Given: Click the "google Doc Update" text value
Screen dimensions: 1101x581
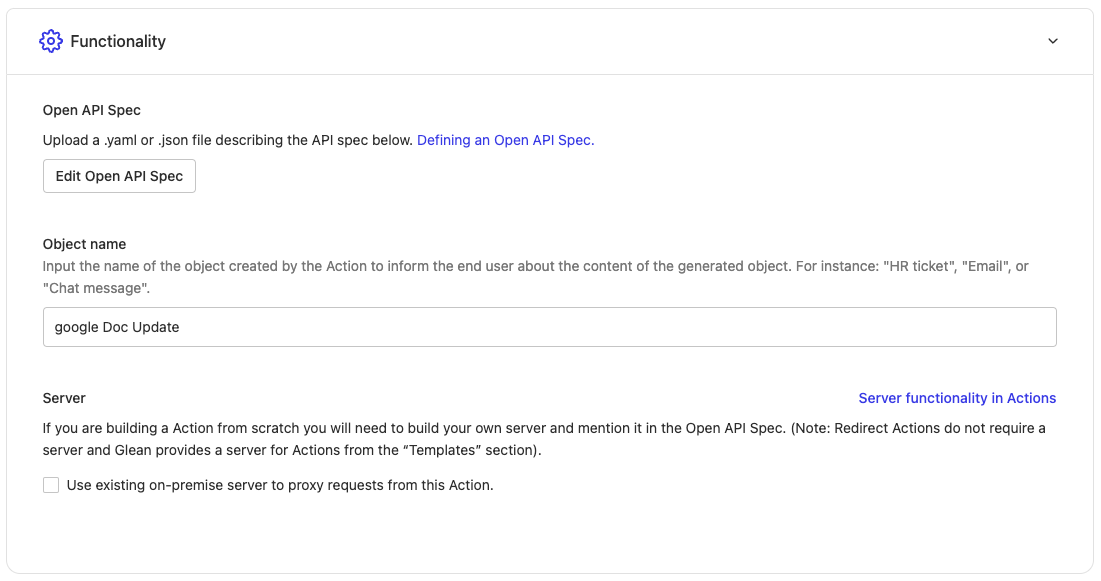Looking at the screenshot, I should 117,327.
